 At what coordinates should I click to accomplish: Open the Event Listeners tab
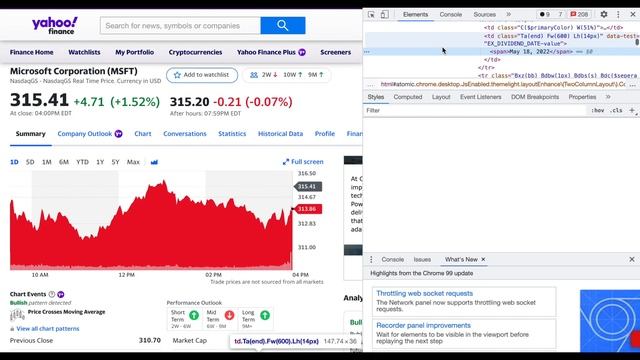[x=480, y=97]
